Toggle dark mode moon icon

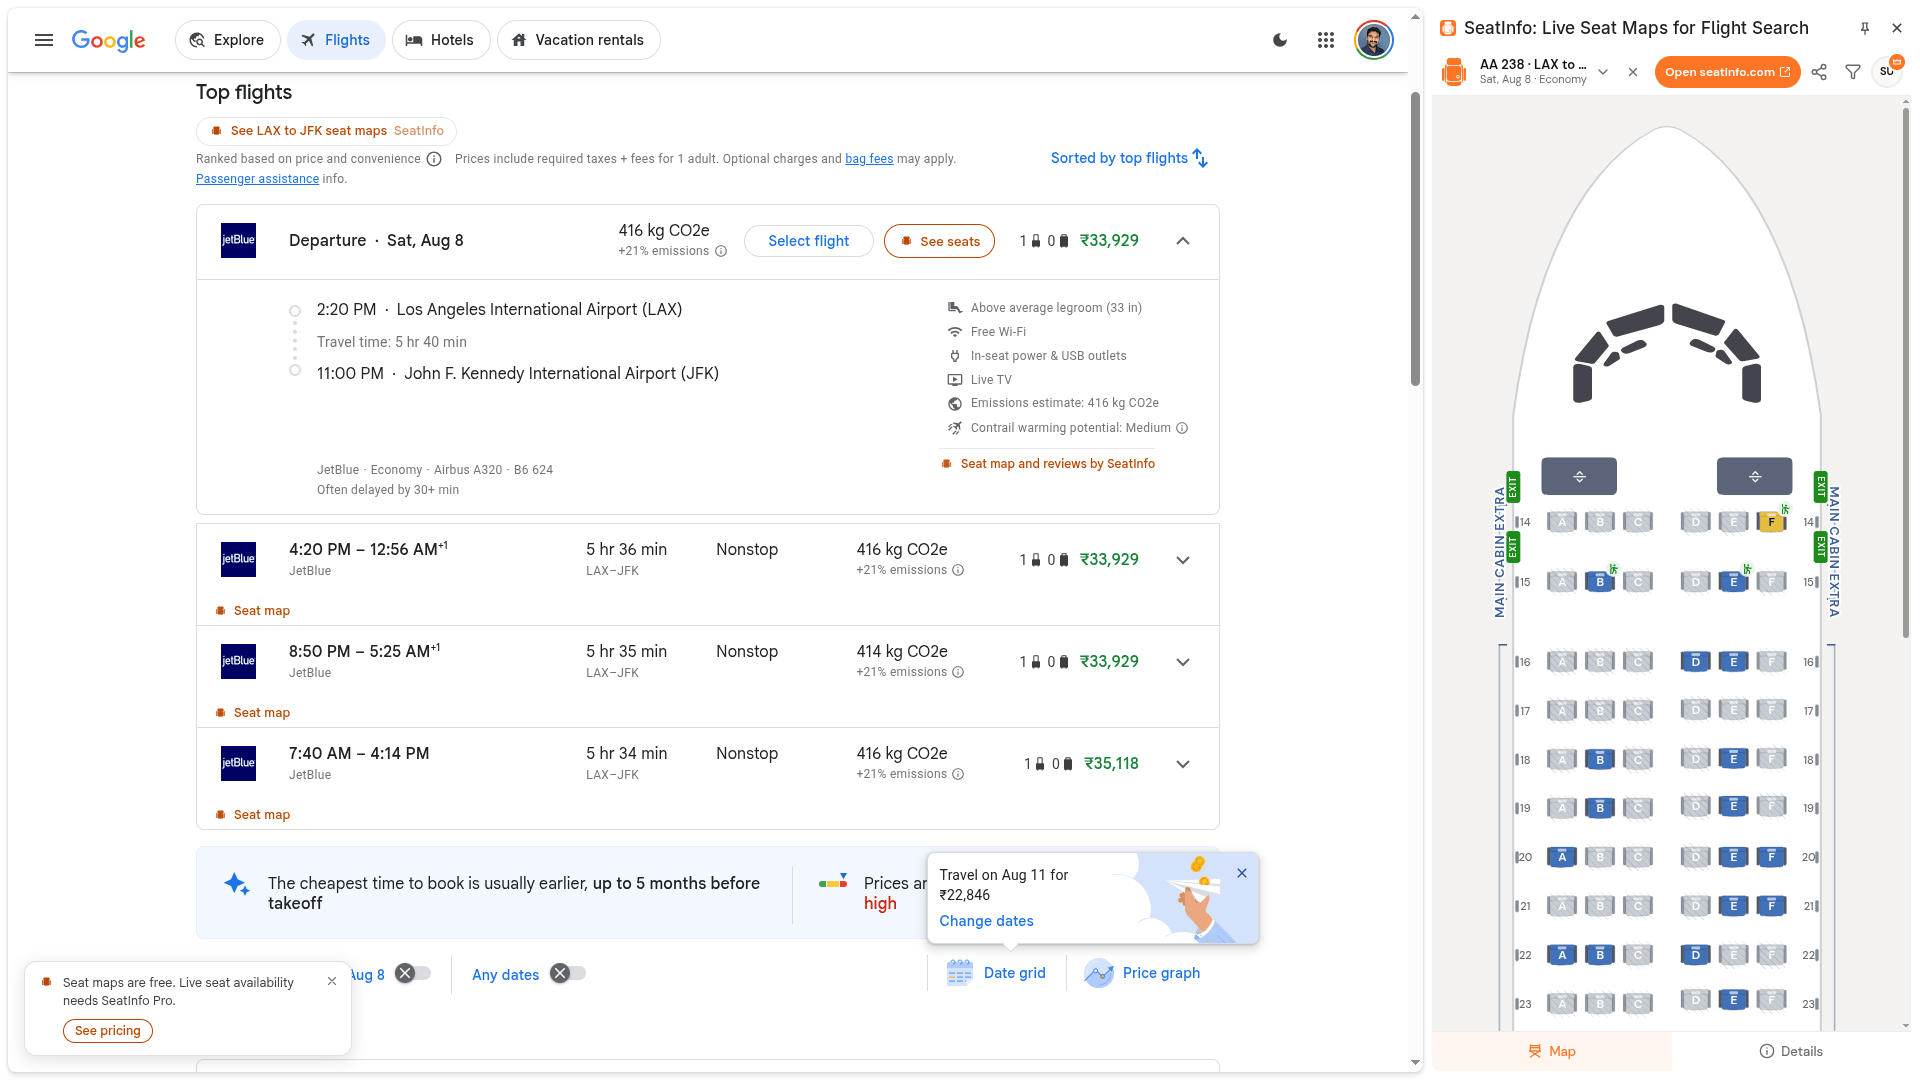[x=1280, y=40]
